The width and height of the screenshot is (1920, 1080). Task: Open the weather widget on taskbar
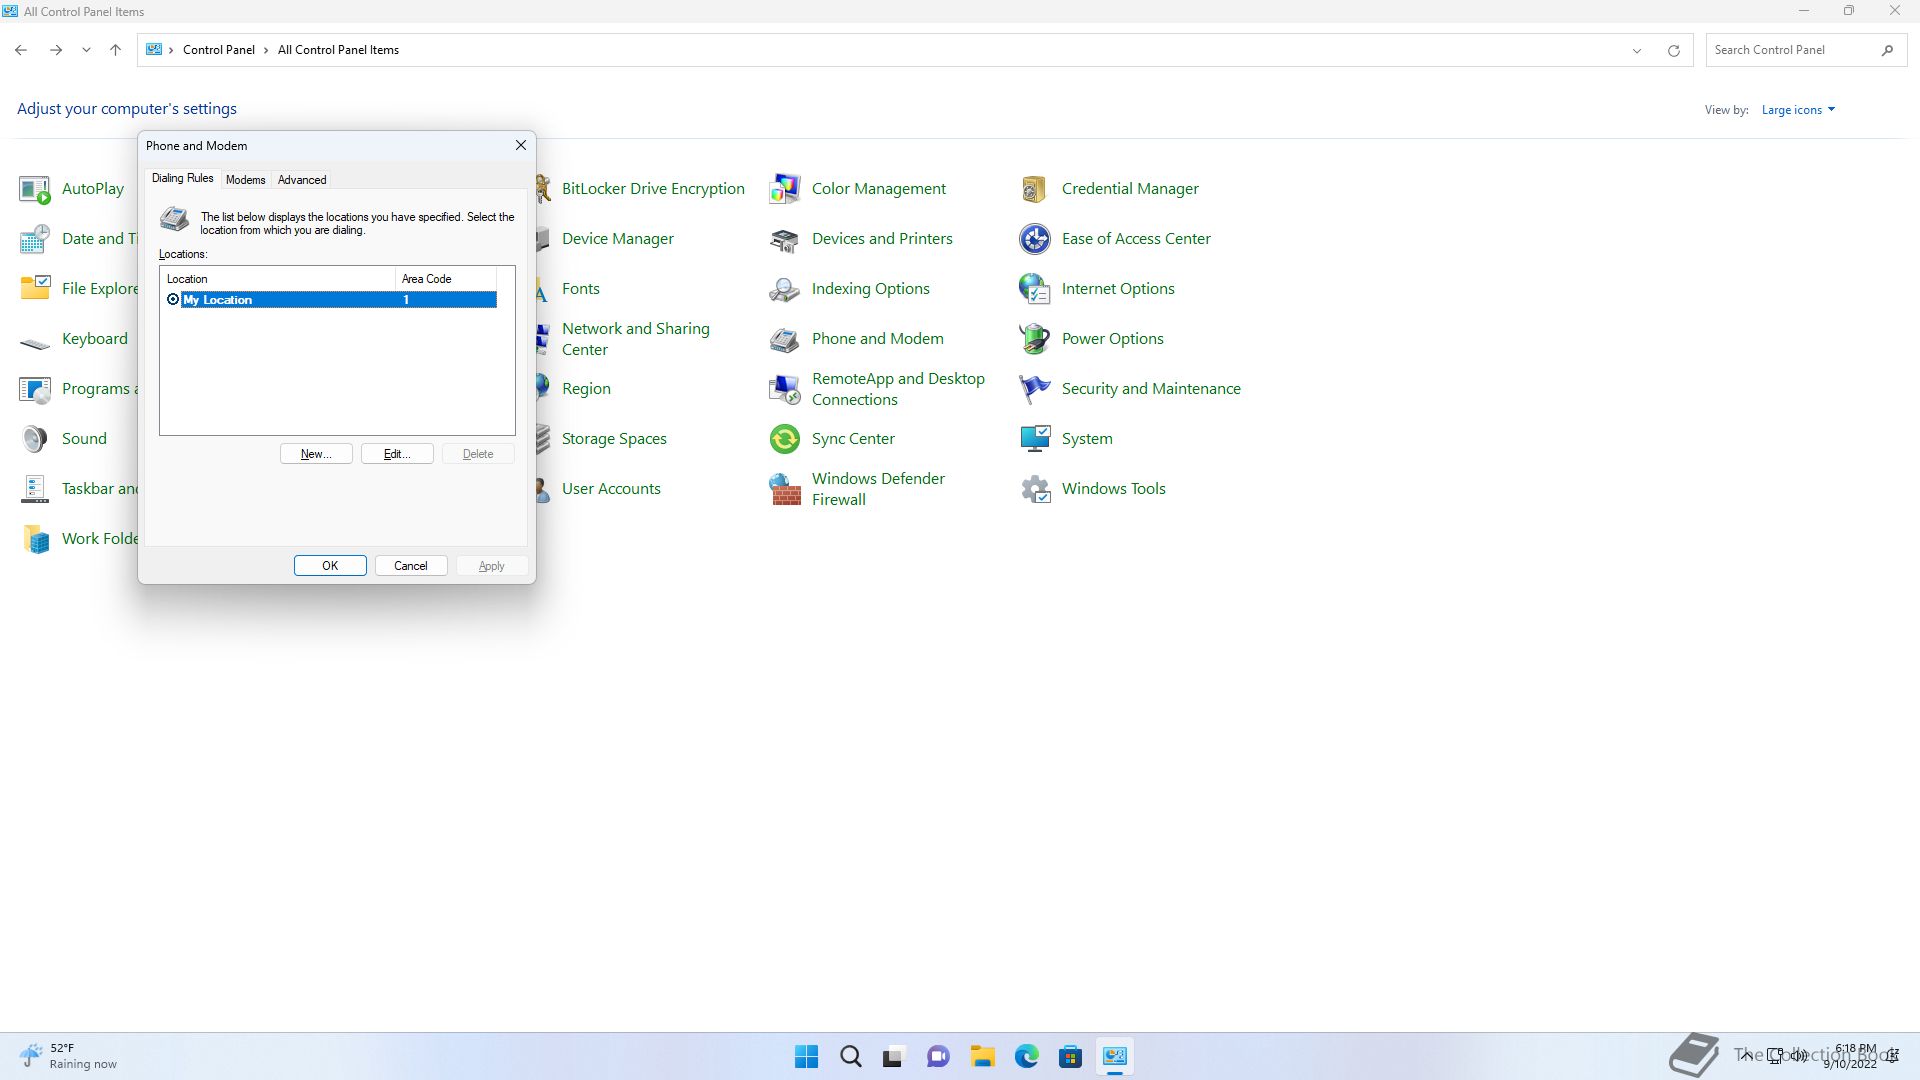[68, 1057]
